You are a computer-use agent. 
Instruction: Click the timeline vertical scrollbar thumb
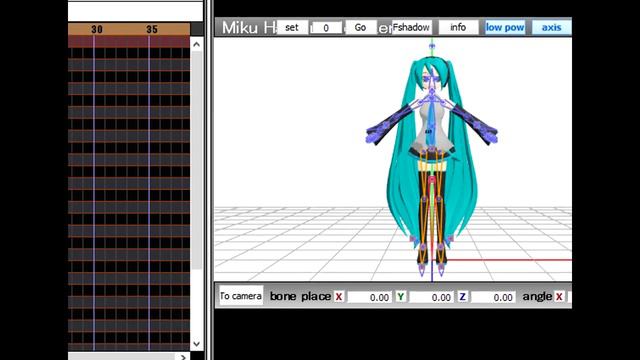pyautogui.click(x=197, y=160)
